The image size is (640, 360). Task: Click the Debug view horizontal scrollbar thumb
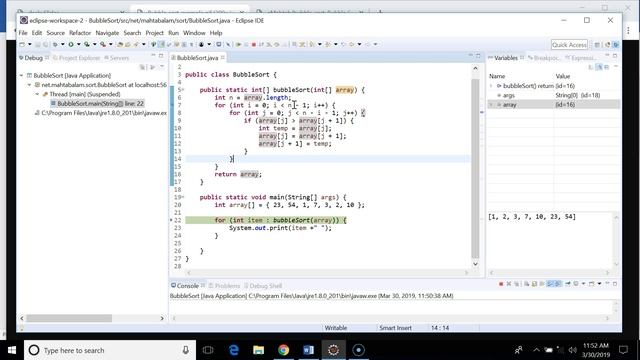69,318
